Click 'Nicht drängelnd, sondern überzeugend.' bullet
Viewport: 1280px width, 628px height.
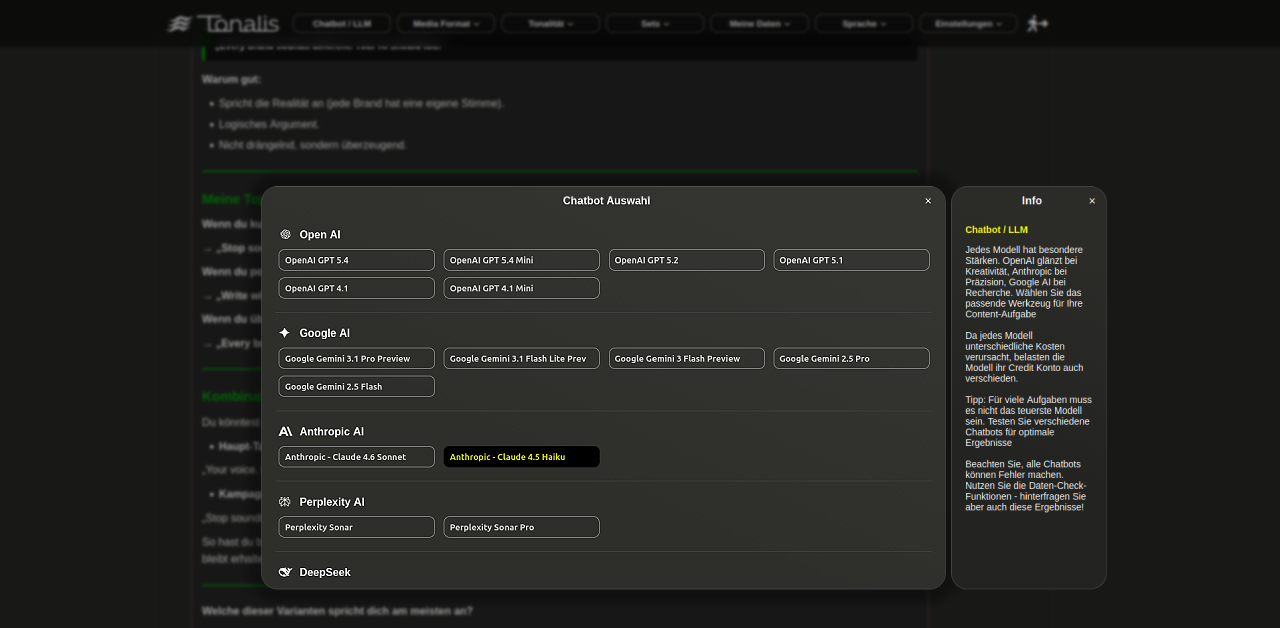pyautogui.click(x=313, y=145)
